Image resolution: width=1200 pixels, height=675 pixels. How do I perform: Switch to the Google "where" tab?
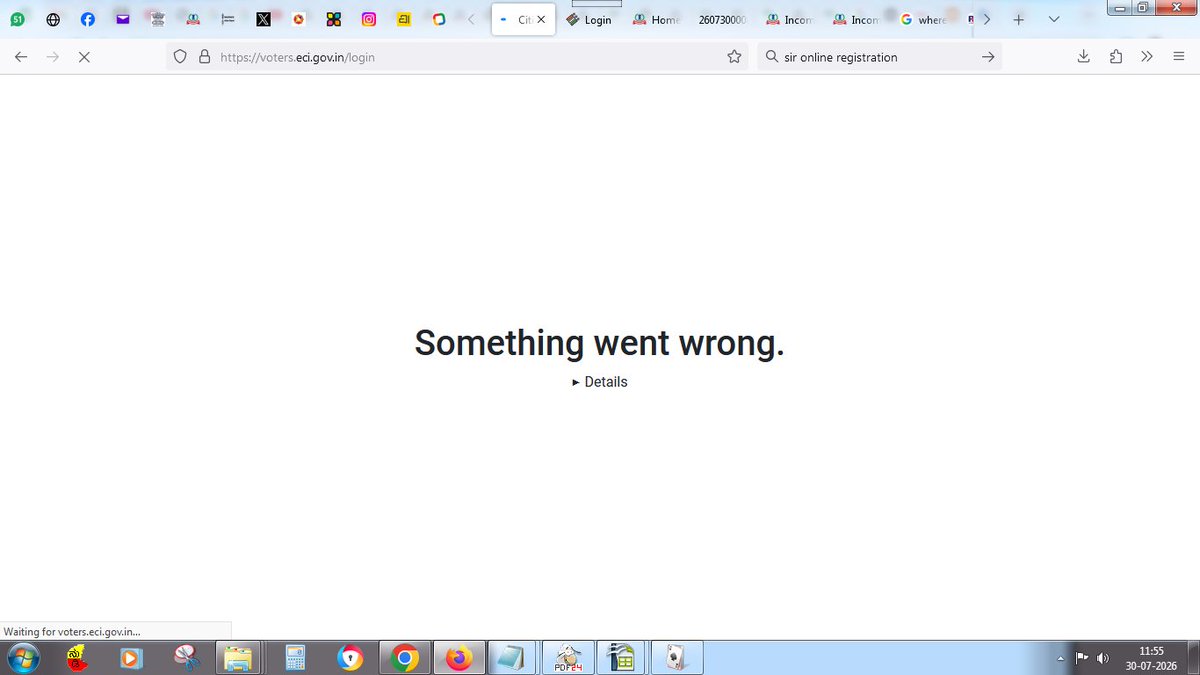(x=922, y=19)
